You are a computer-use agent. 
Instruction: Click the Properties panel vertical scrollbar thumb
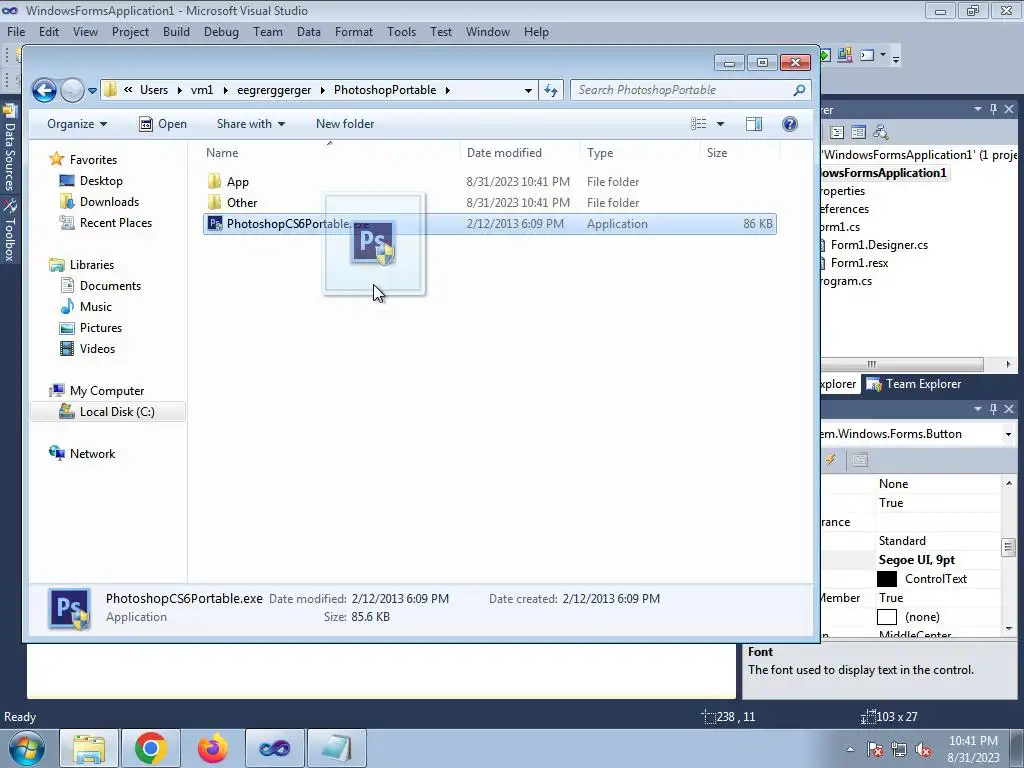[1008, 547]
